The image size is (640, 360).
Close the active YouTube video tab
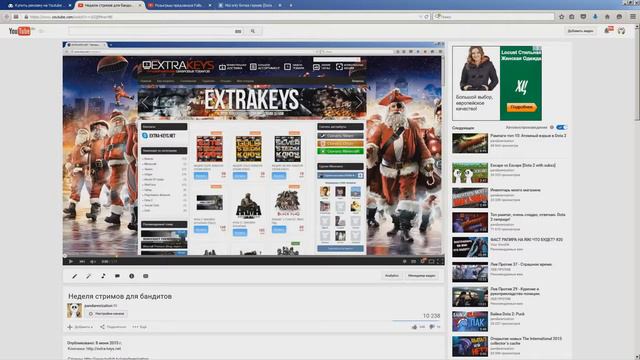click(x=140, y=5)
